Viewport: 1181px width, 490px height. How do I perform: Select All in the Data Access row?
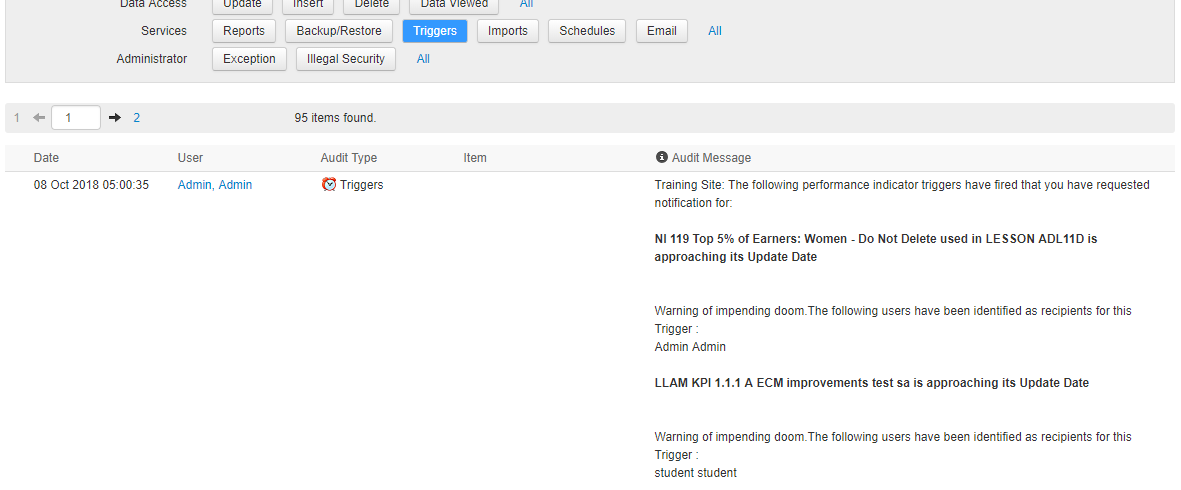(526, 5)
